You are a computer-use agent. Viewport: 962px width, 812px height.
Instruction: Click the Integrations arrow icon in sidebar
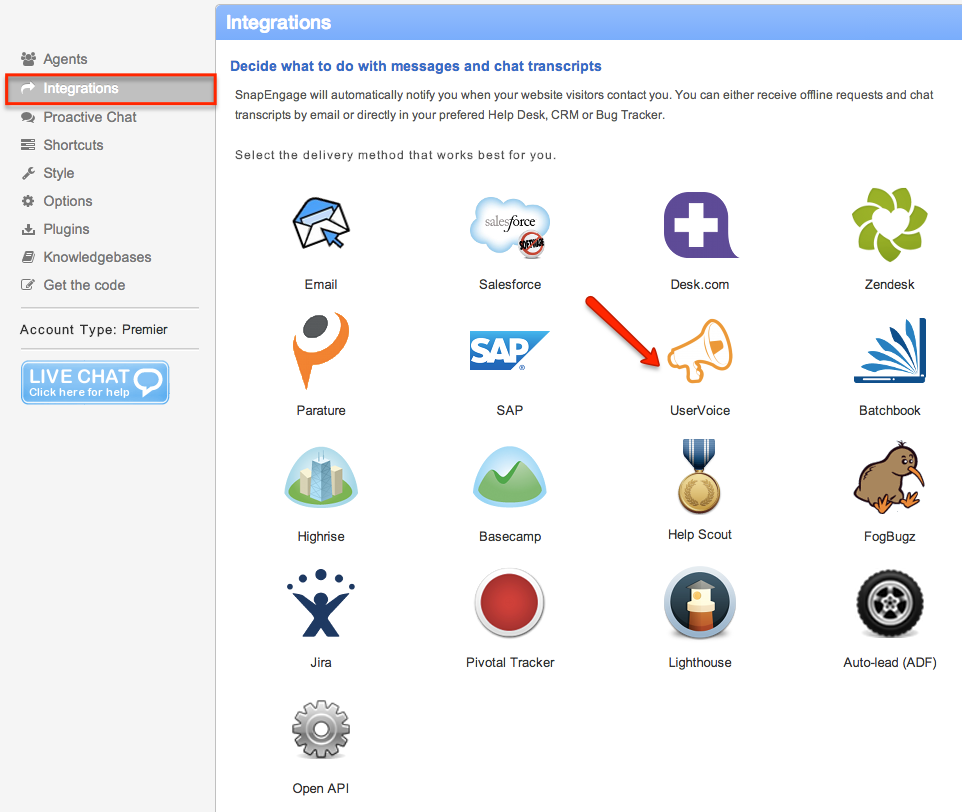(28, 88)
